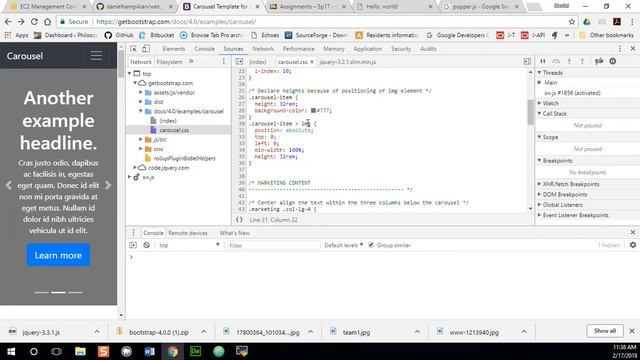The height and width of the screenshot is (360, 640).
Task: Expand the dist folder
Action: [141, 102]
